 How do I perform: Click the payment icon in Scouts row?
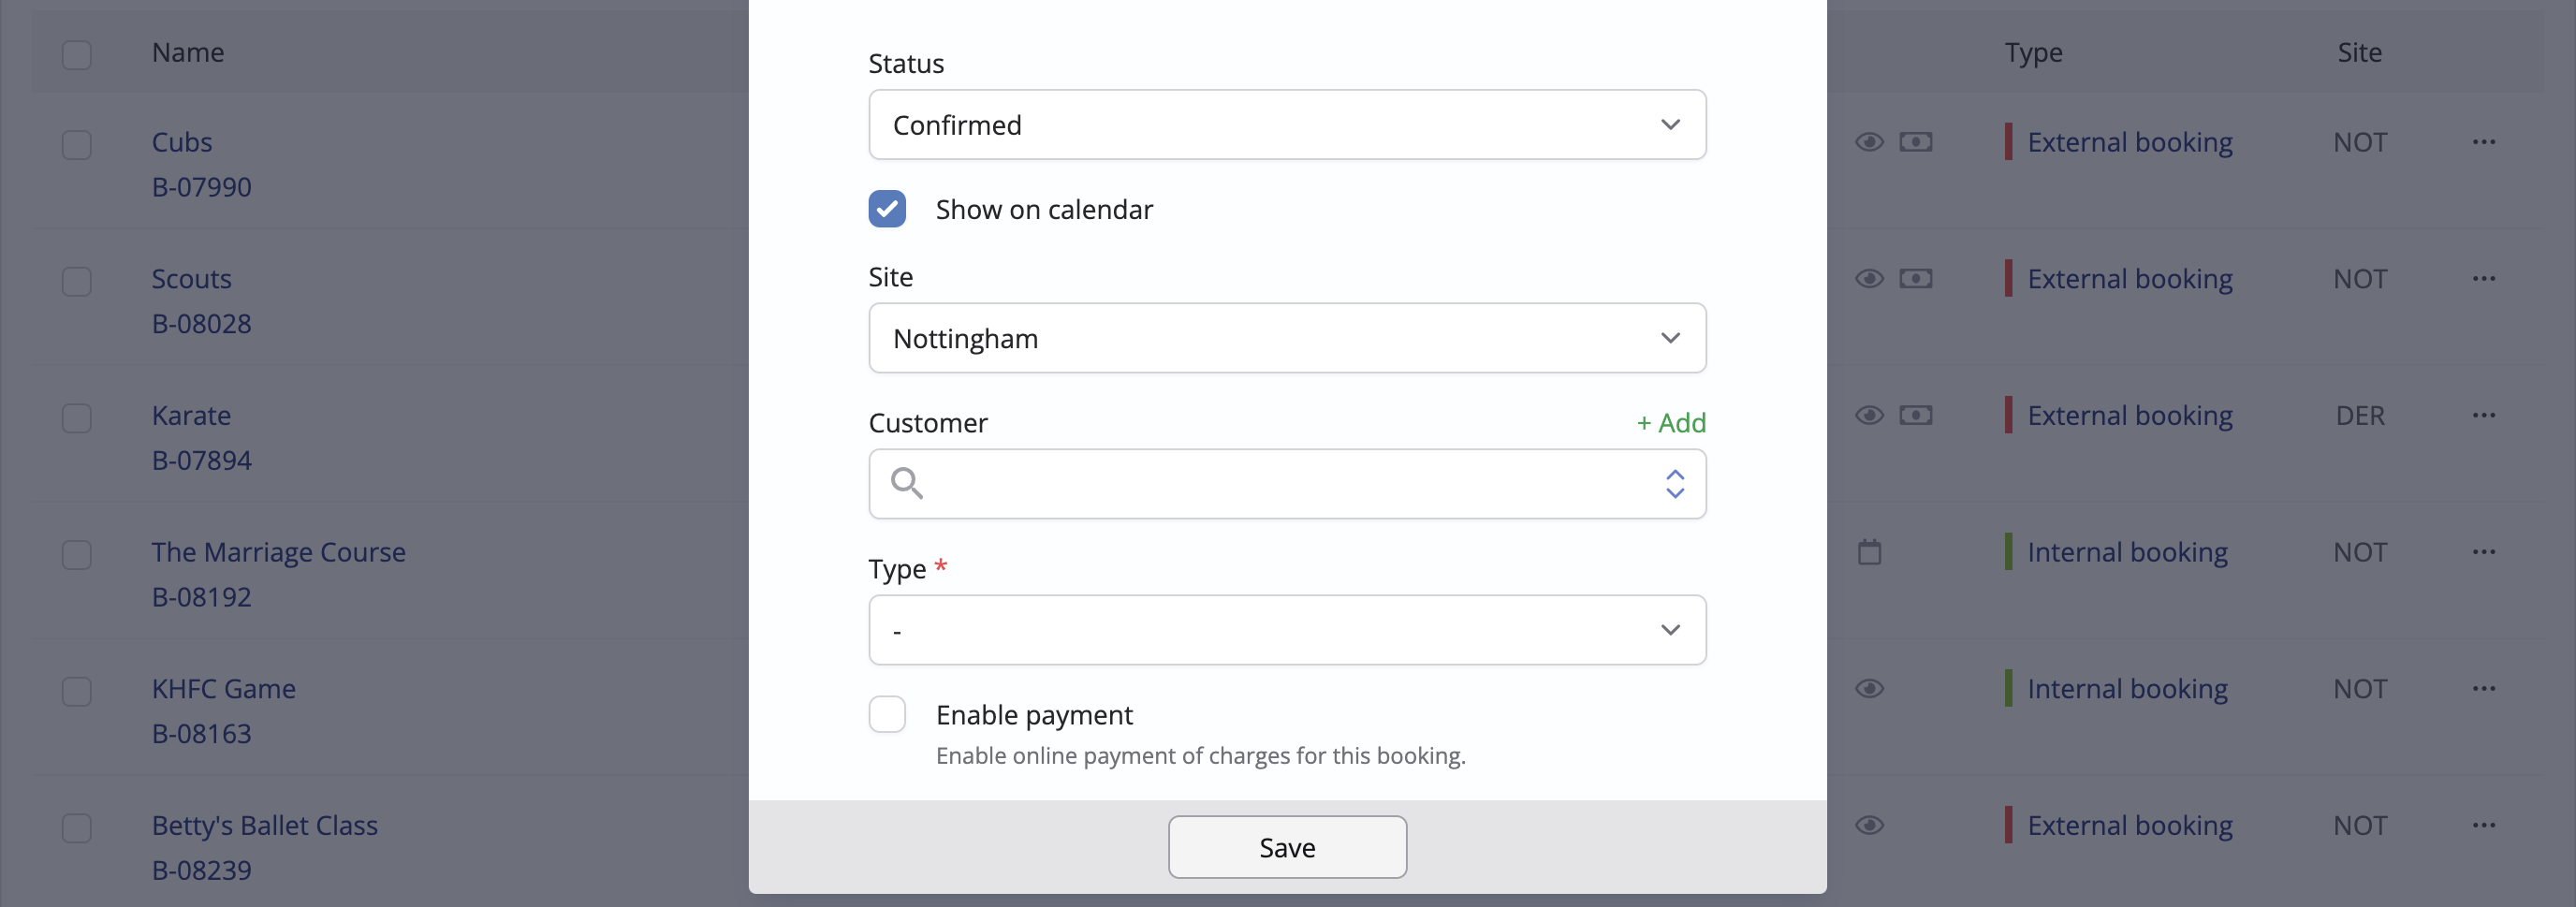click(x=1915, y=279)
